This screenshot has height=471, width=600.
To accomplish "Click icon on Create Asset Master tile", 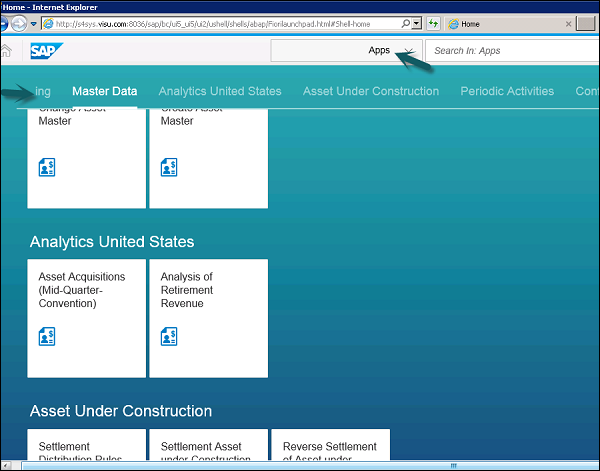I will point(169,167).
